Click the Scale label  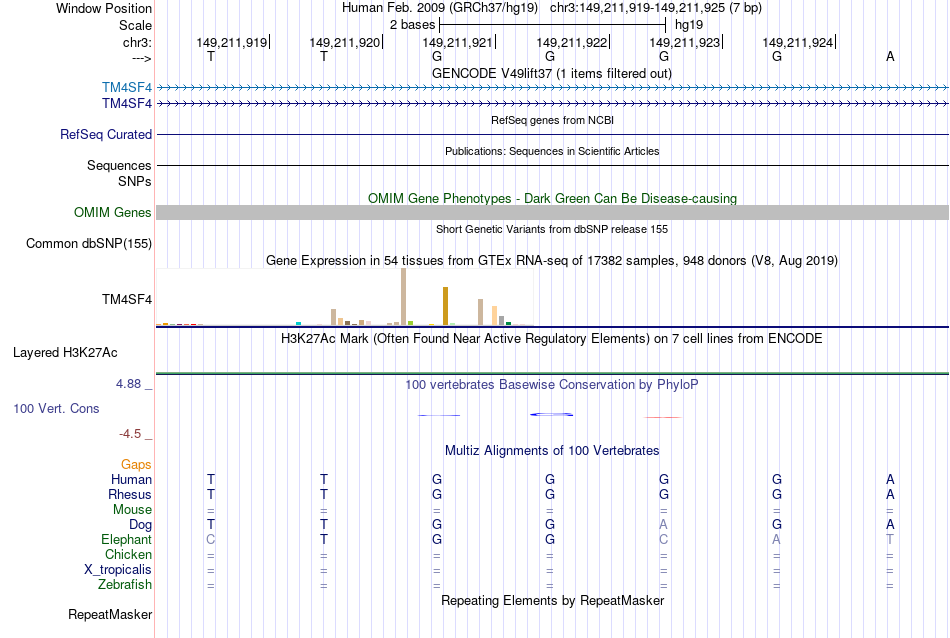point(135,25)
